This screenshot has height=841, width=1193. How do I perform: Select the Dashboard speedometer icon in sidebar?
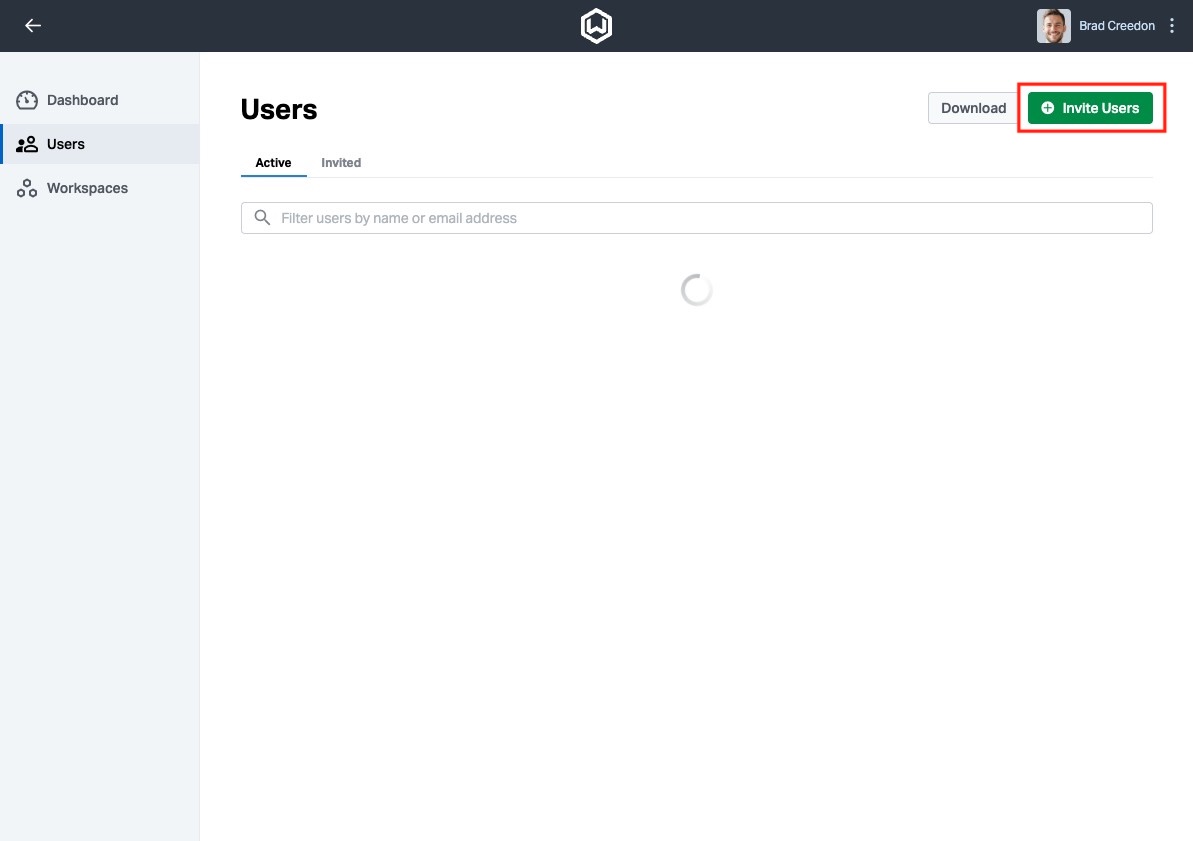click(x=26, y=100)
